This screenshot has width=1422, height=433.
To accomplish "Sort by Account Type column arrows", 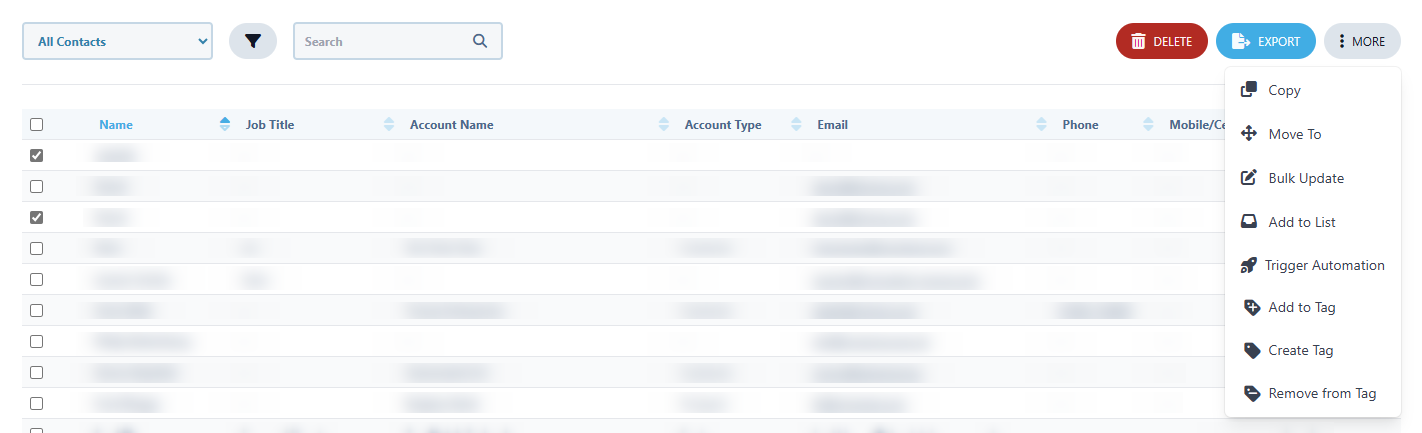I will 796,125.
